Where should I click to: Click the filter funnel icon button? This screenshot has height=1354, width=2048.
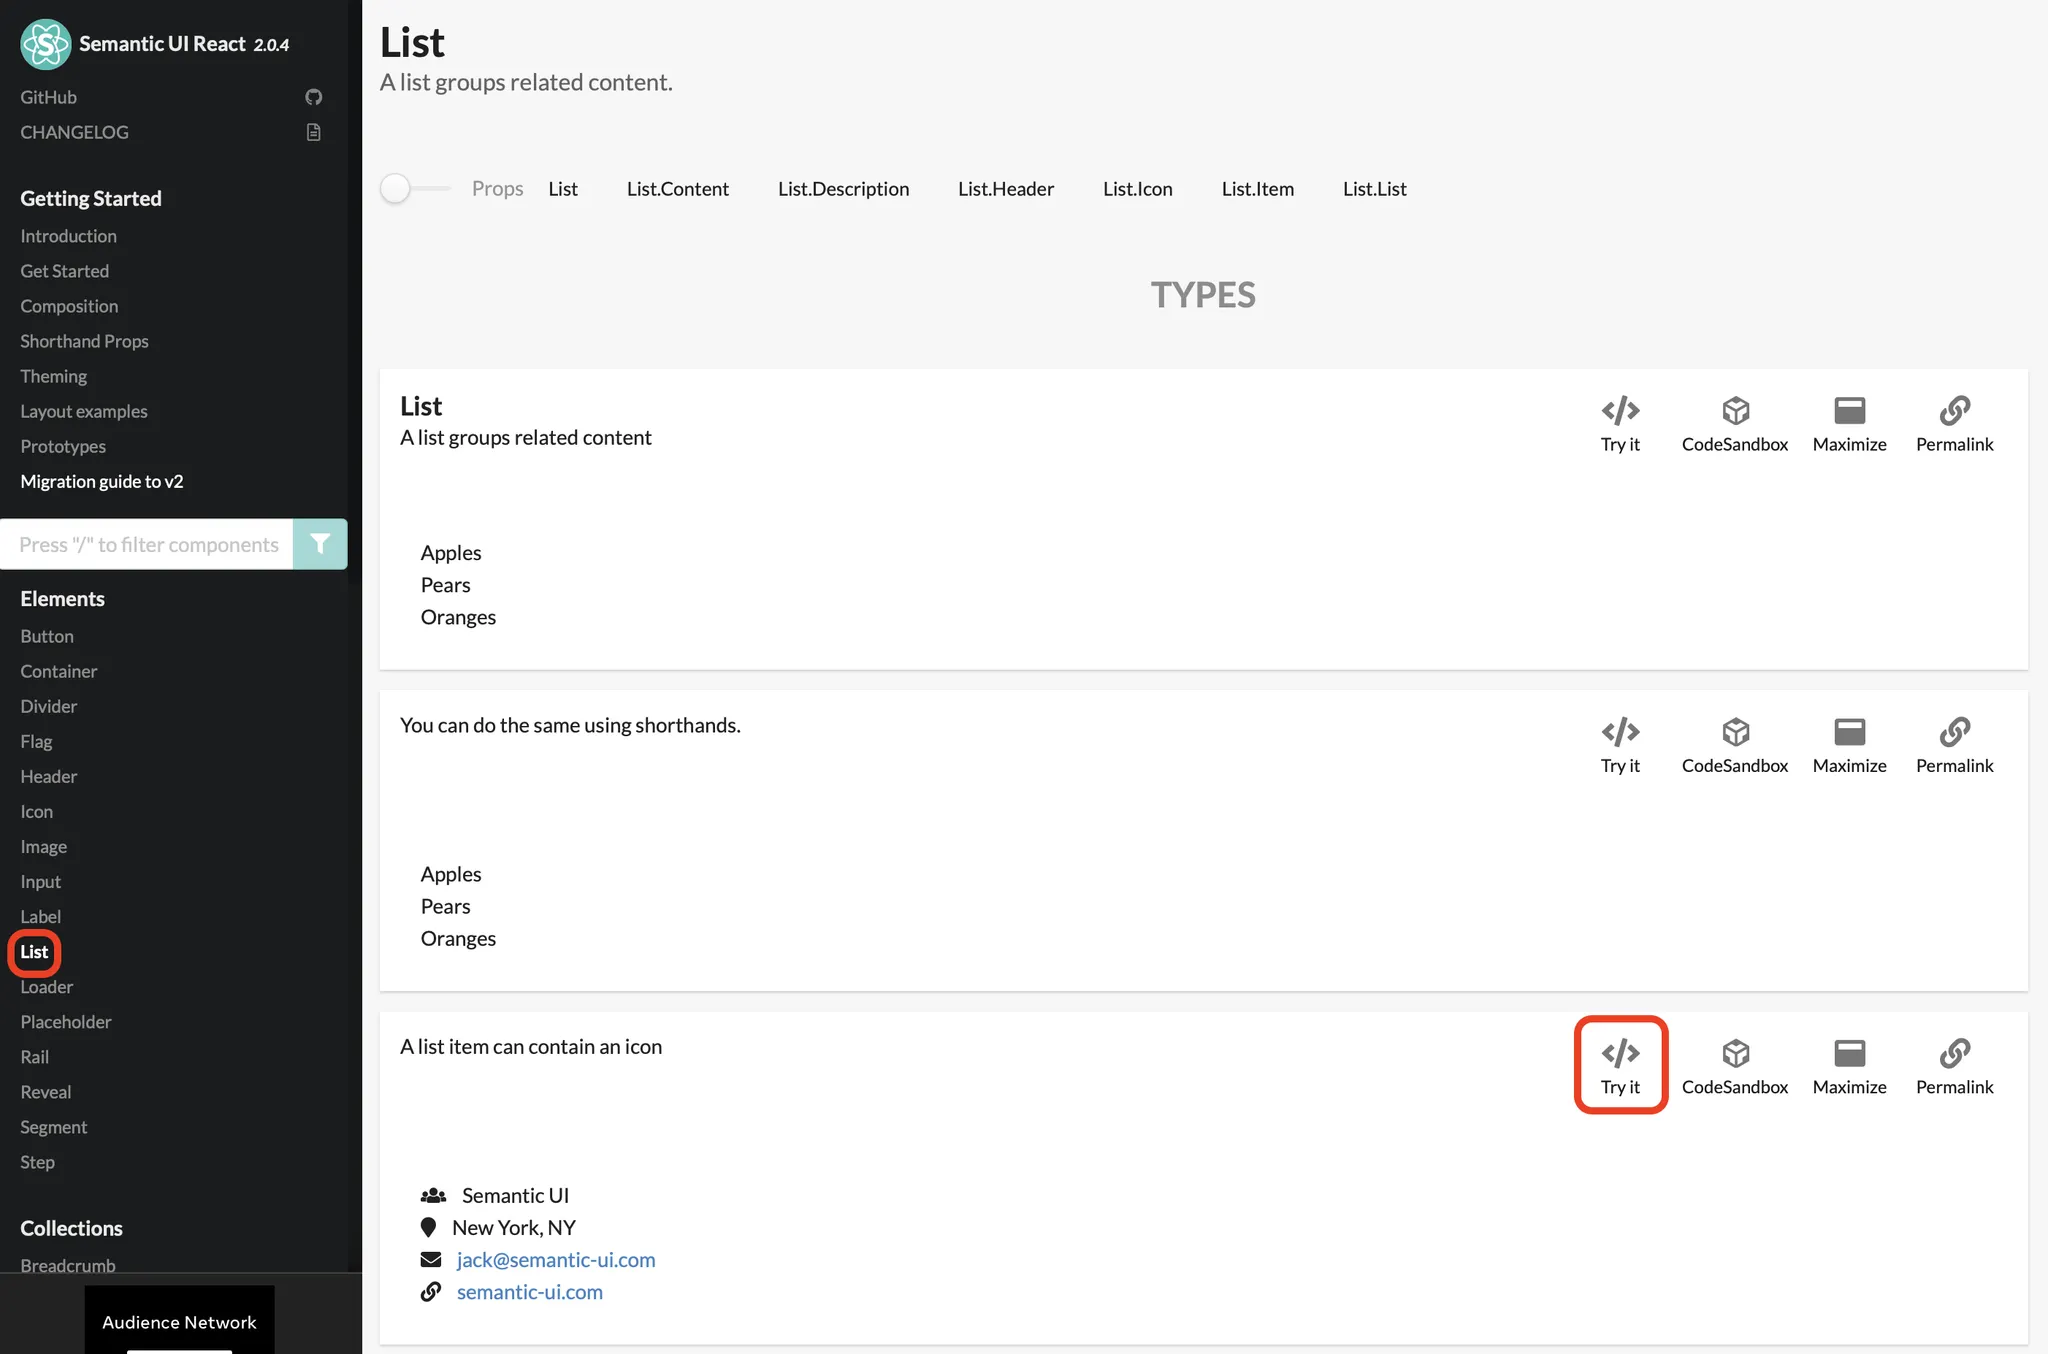320,544
